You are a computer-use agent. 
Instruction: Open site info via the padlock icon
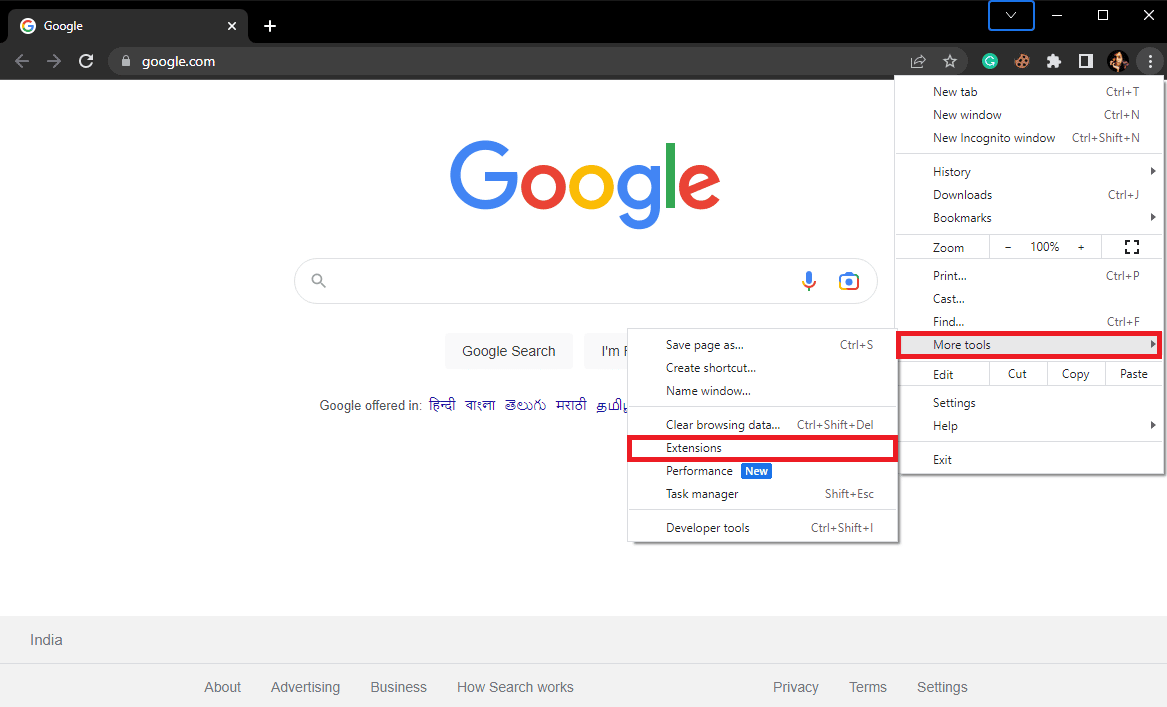[x=126, y=61]
